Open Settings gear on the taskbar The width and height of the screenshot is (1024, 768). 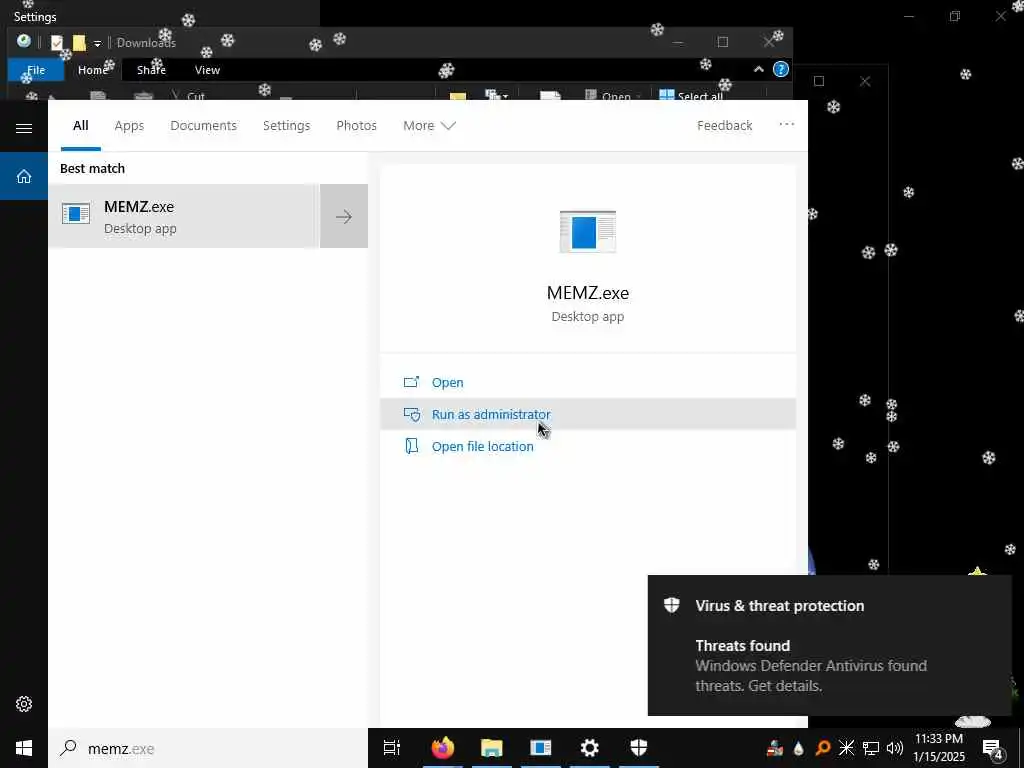tap(590, 748)
